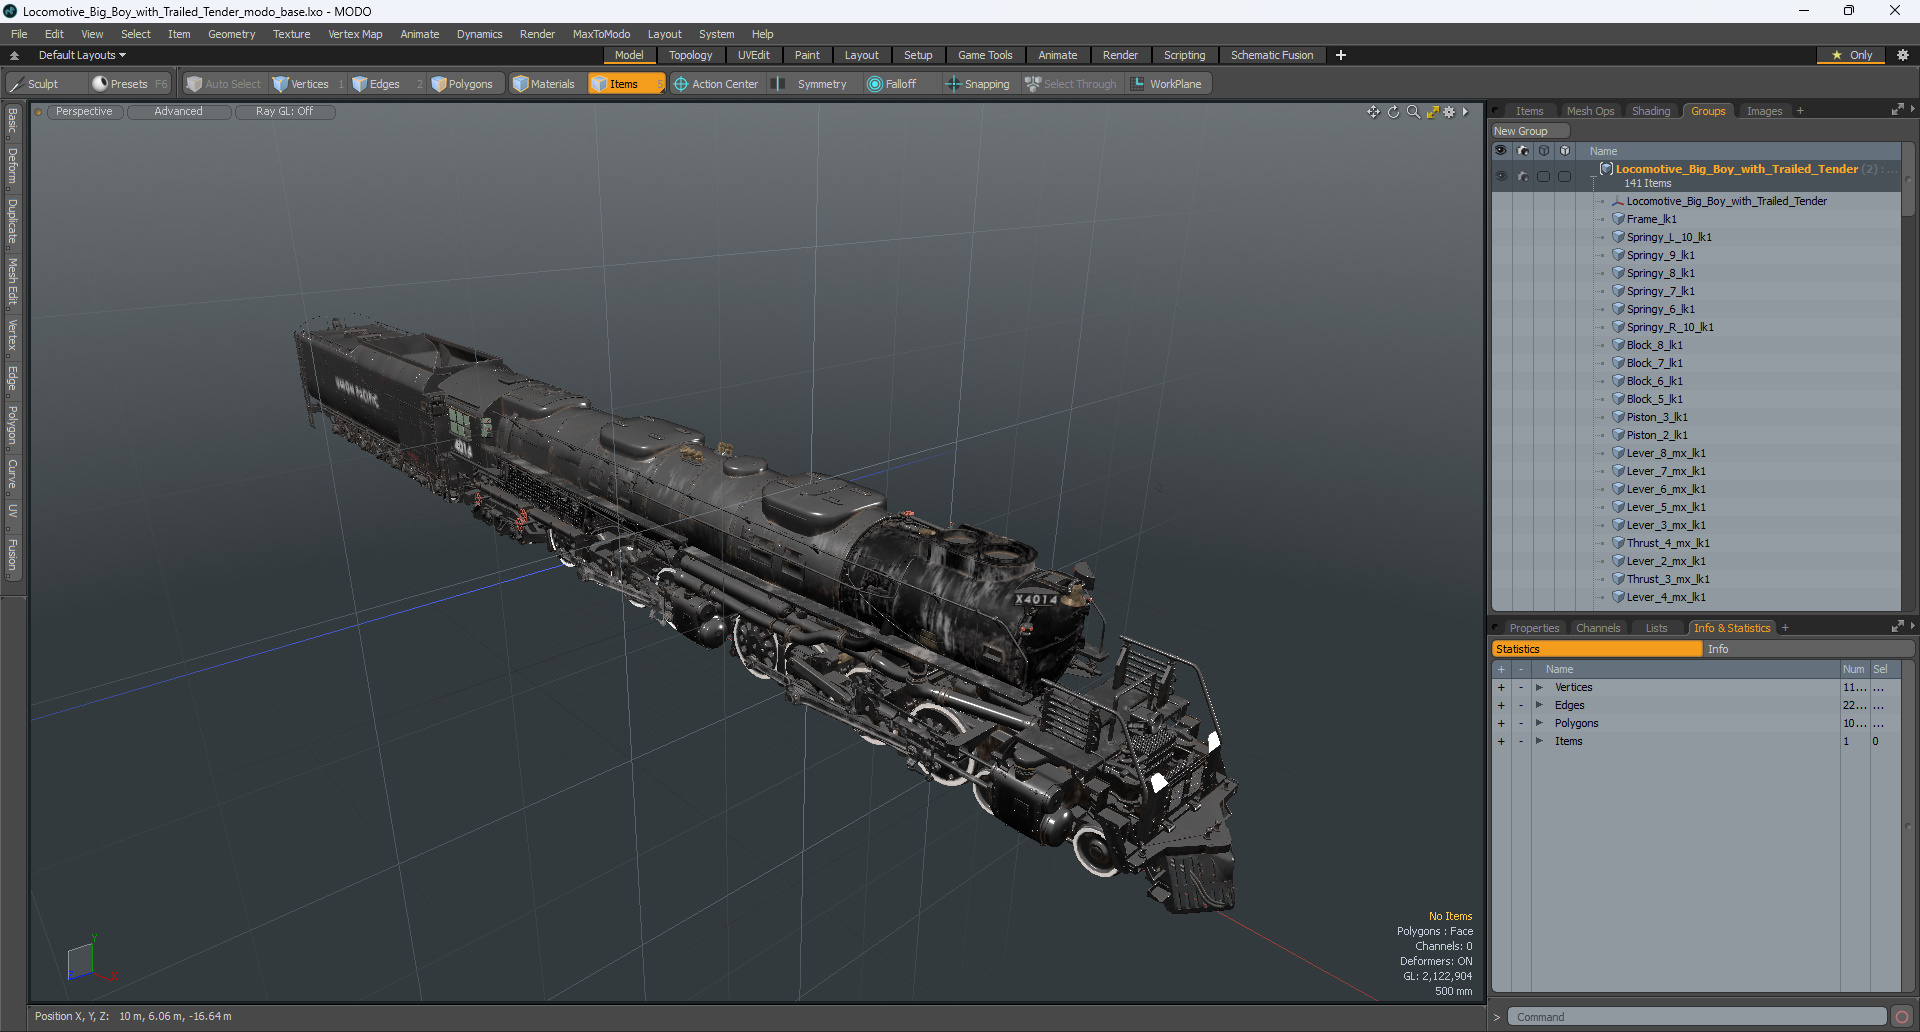1920x1032 pixels.
Task: Click the viewport rotate navigation icon
Action: click(1393, 112)
